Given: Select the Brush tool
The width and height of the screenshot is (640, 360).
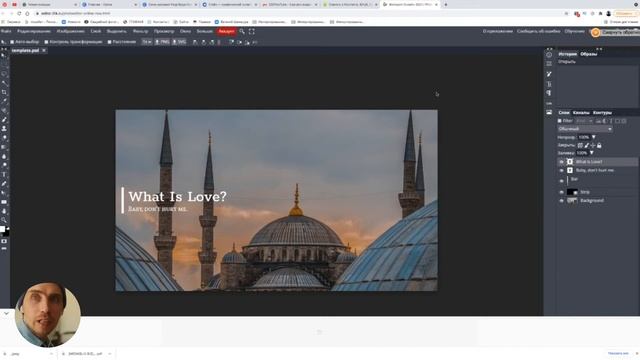Looking at the screenshot, I should [4, 120].
